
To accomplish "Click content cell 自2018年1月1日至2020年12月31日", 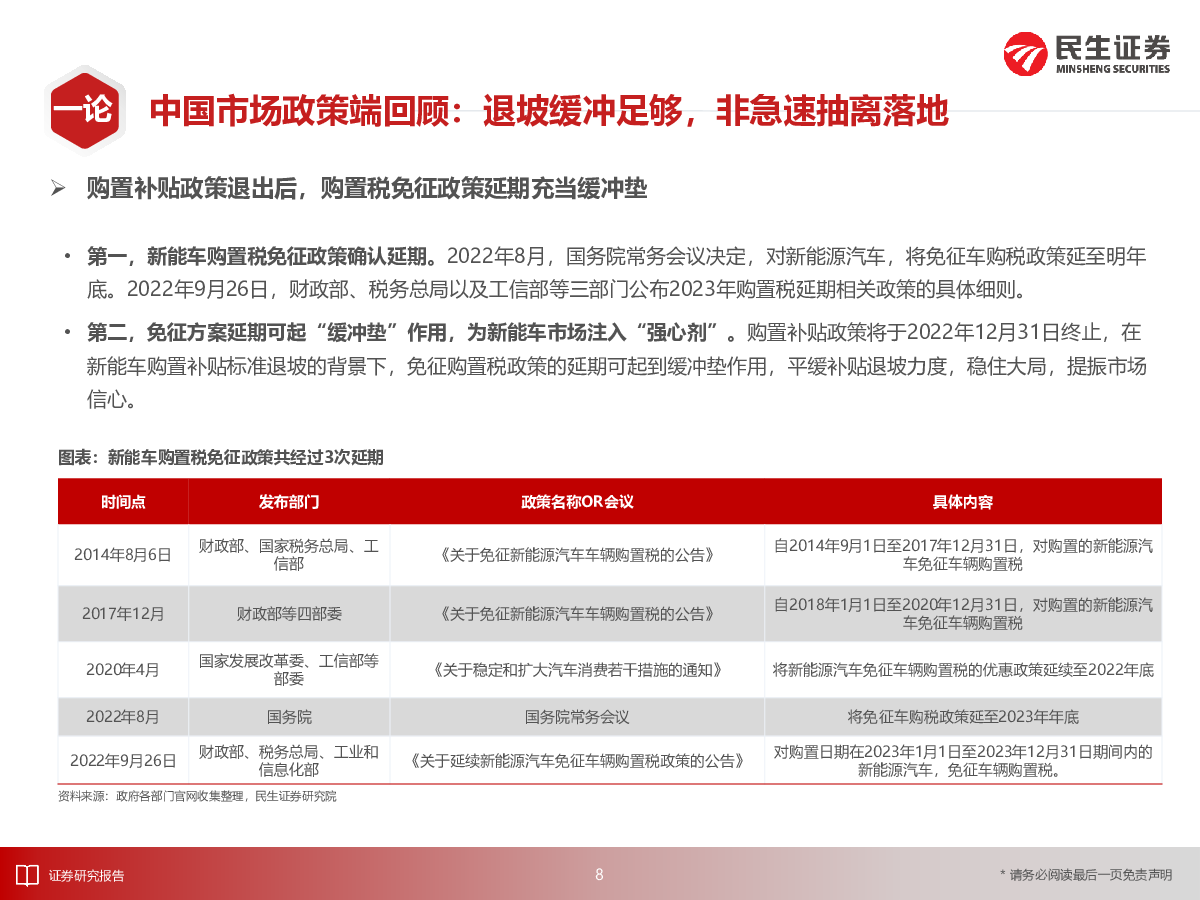I will click(963, 613).
